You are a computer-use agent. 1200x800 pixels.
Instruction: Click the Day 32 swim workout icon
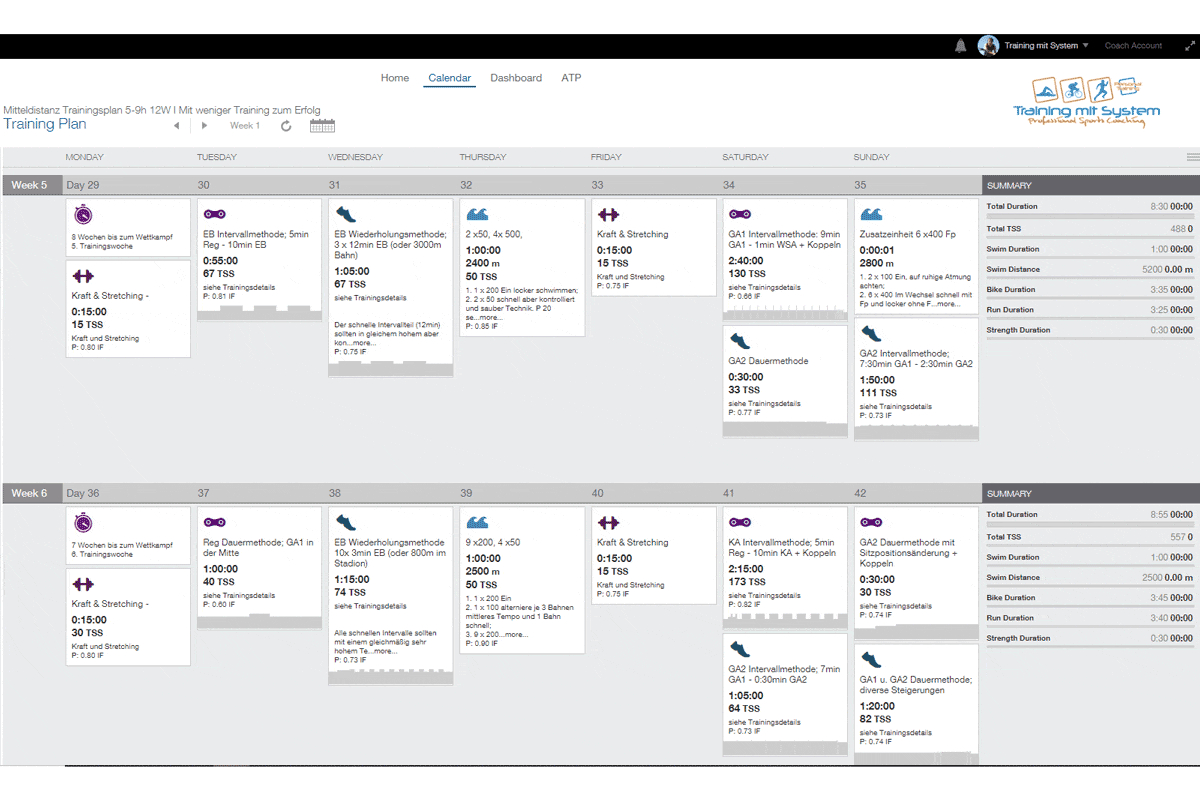(x=477, y=214)
